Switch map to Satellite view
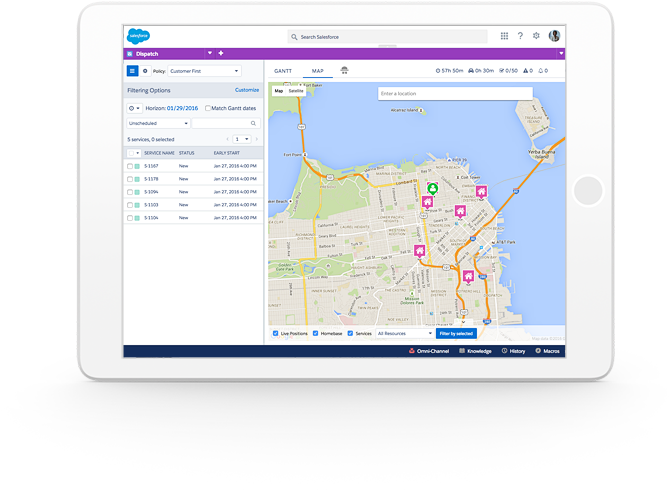669x490 pixels. point(296,91)
